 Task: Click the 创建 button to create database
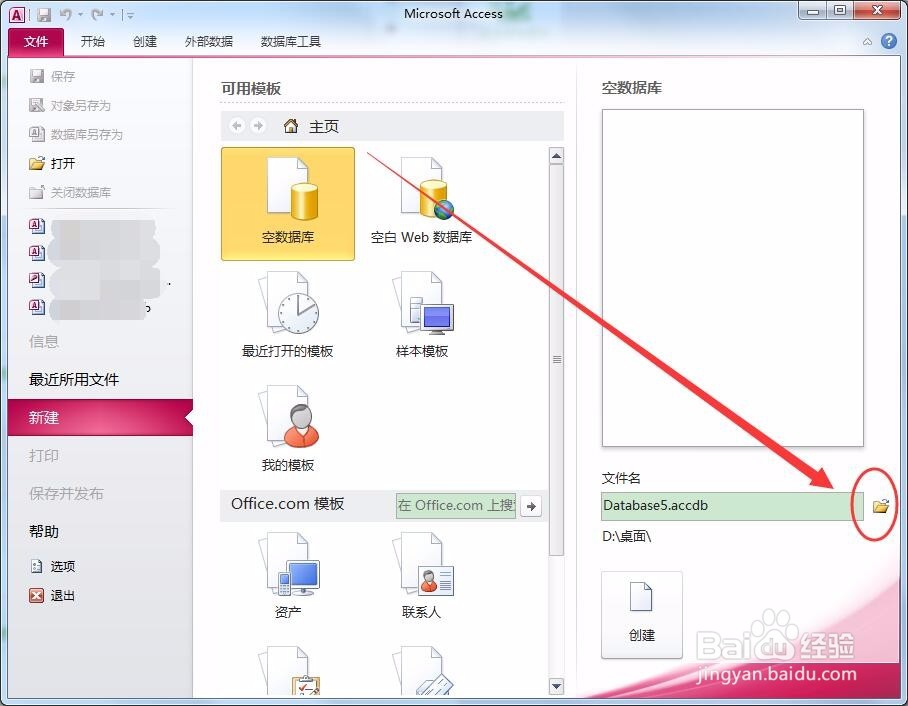click(x=642, y=614)
